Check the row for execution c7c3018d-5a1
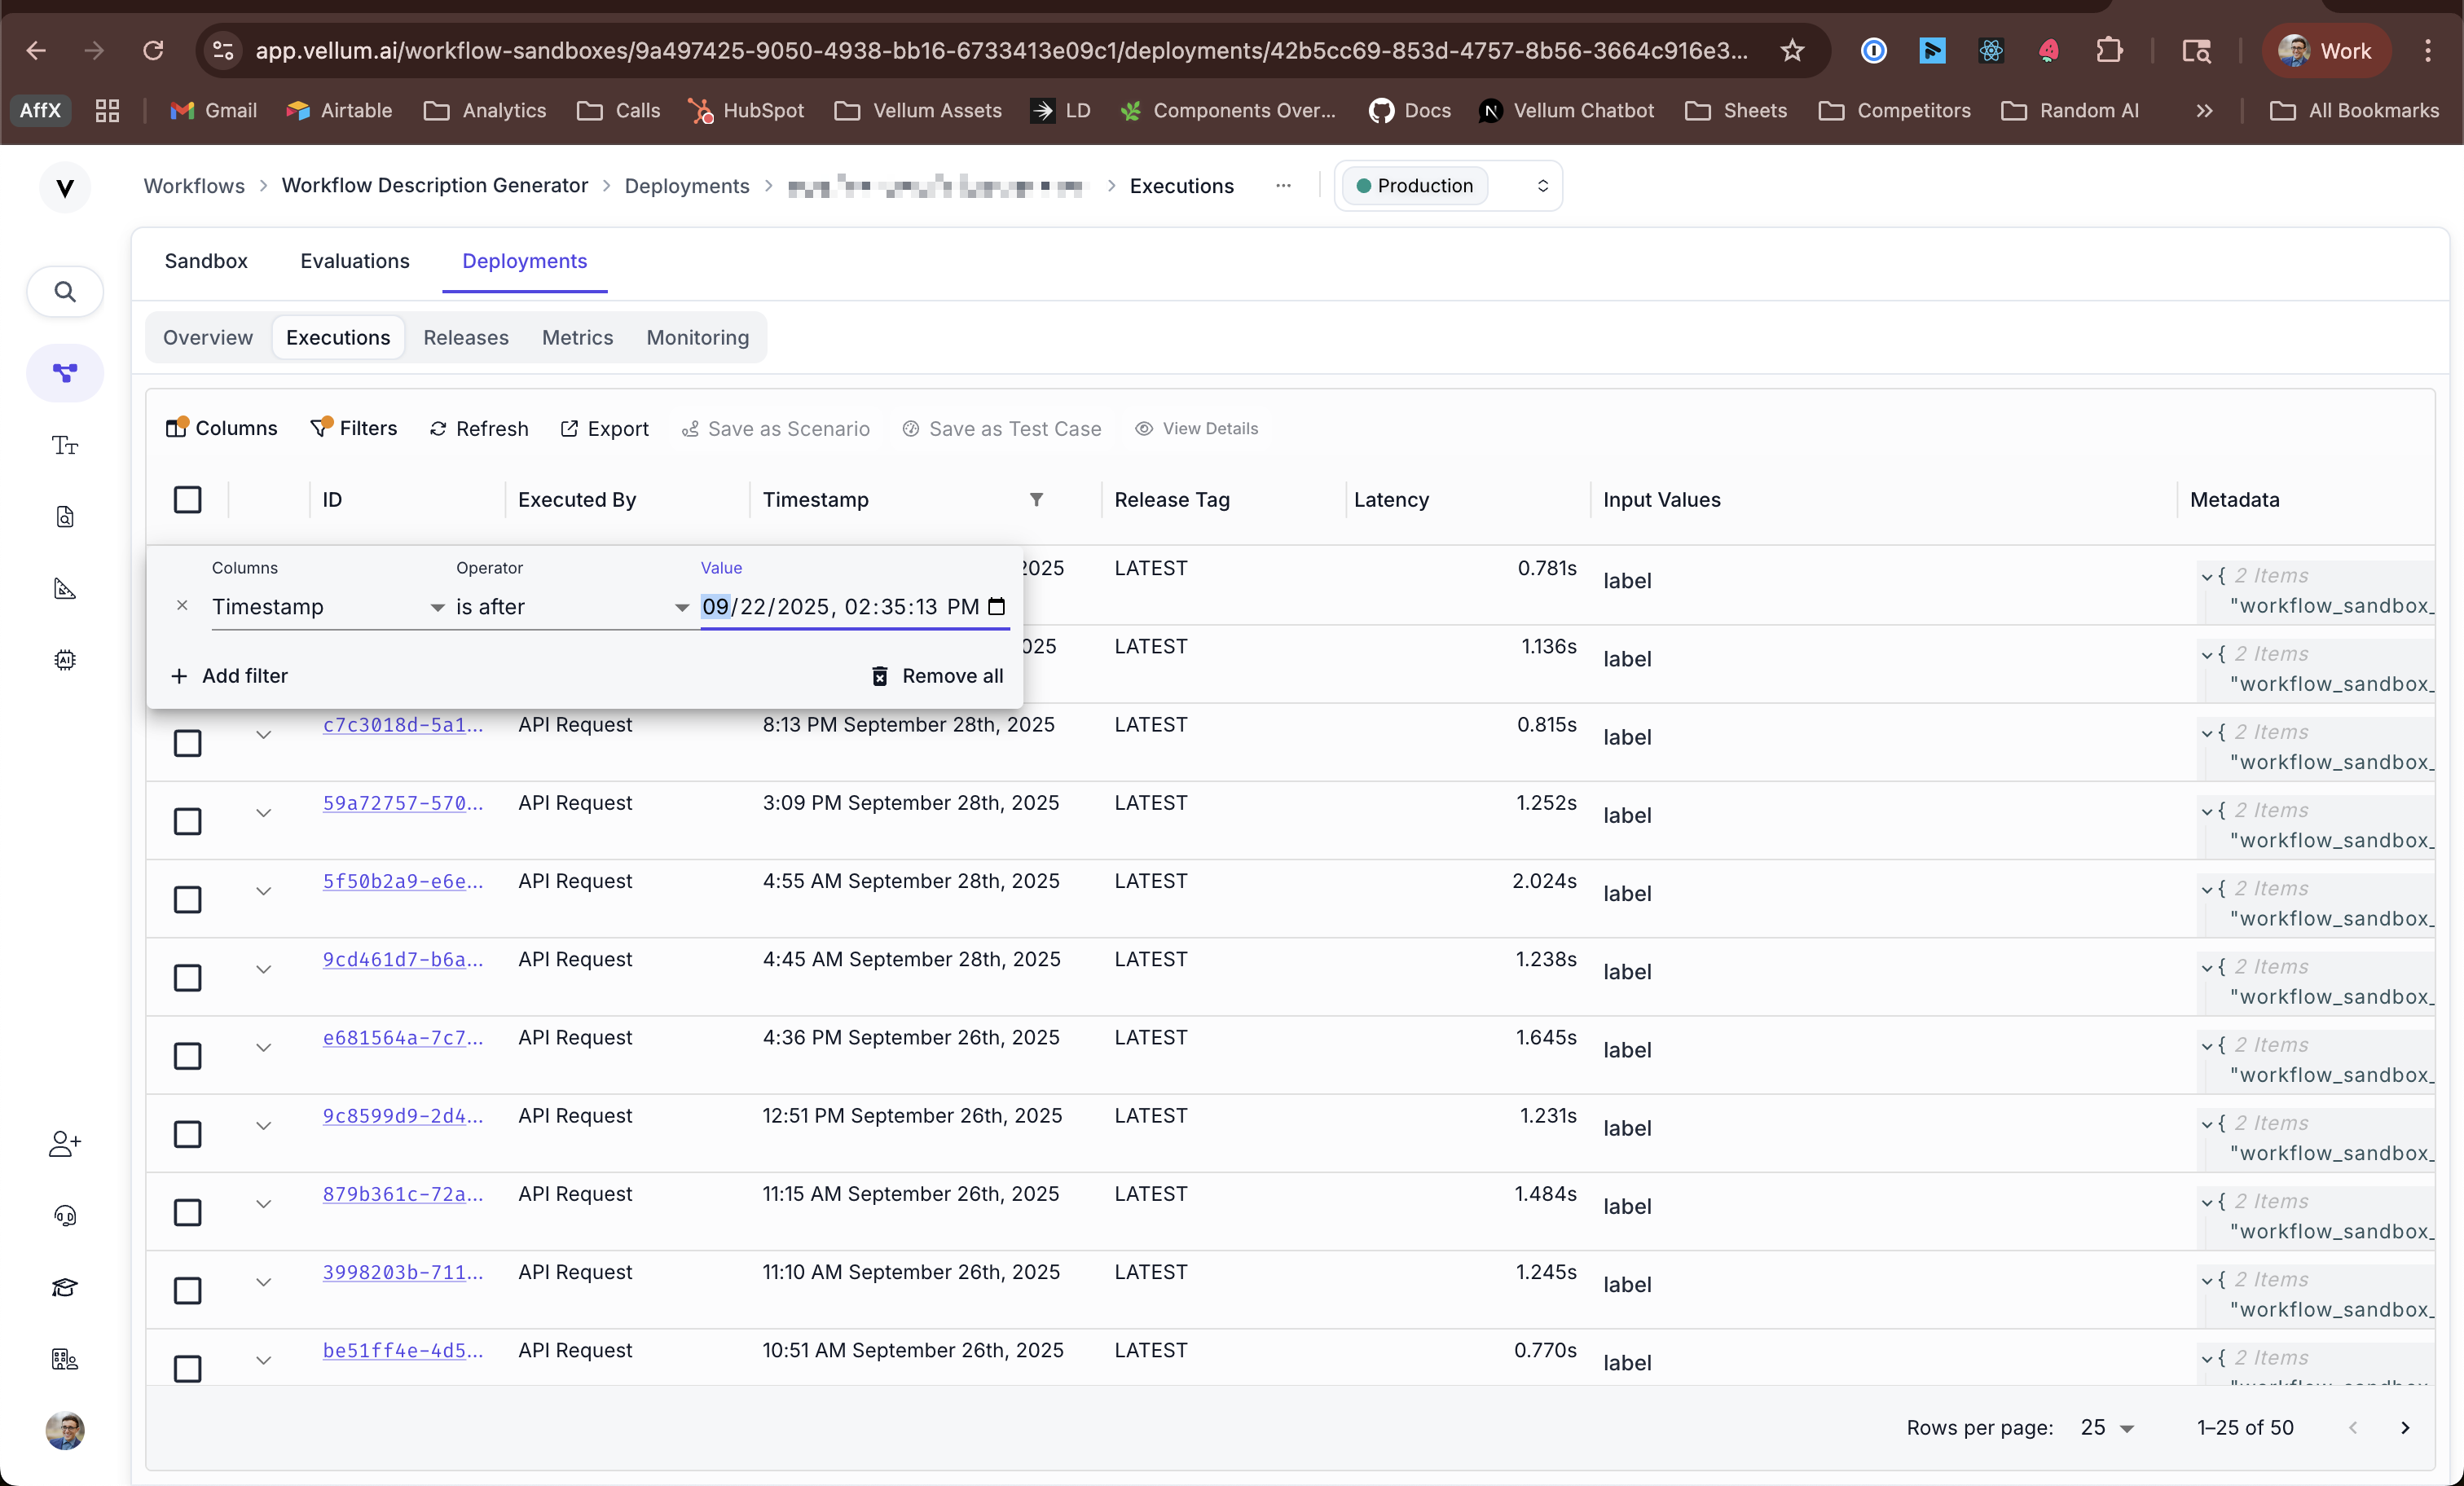This screenshot has height=1486, width=2464. [187, 743]
